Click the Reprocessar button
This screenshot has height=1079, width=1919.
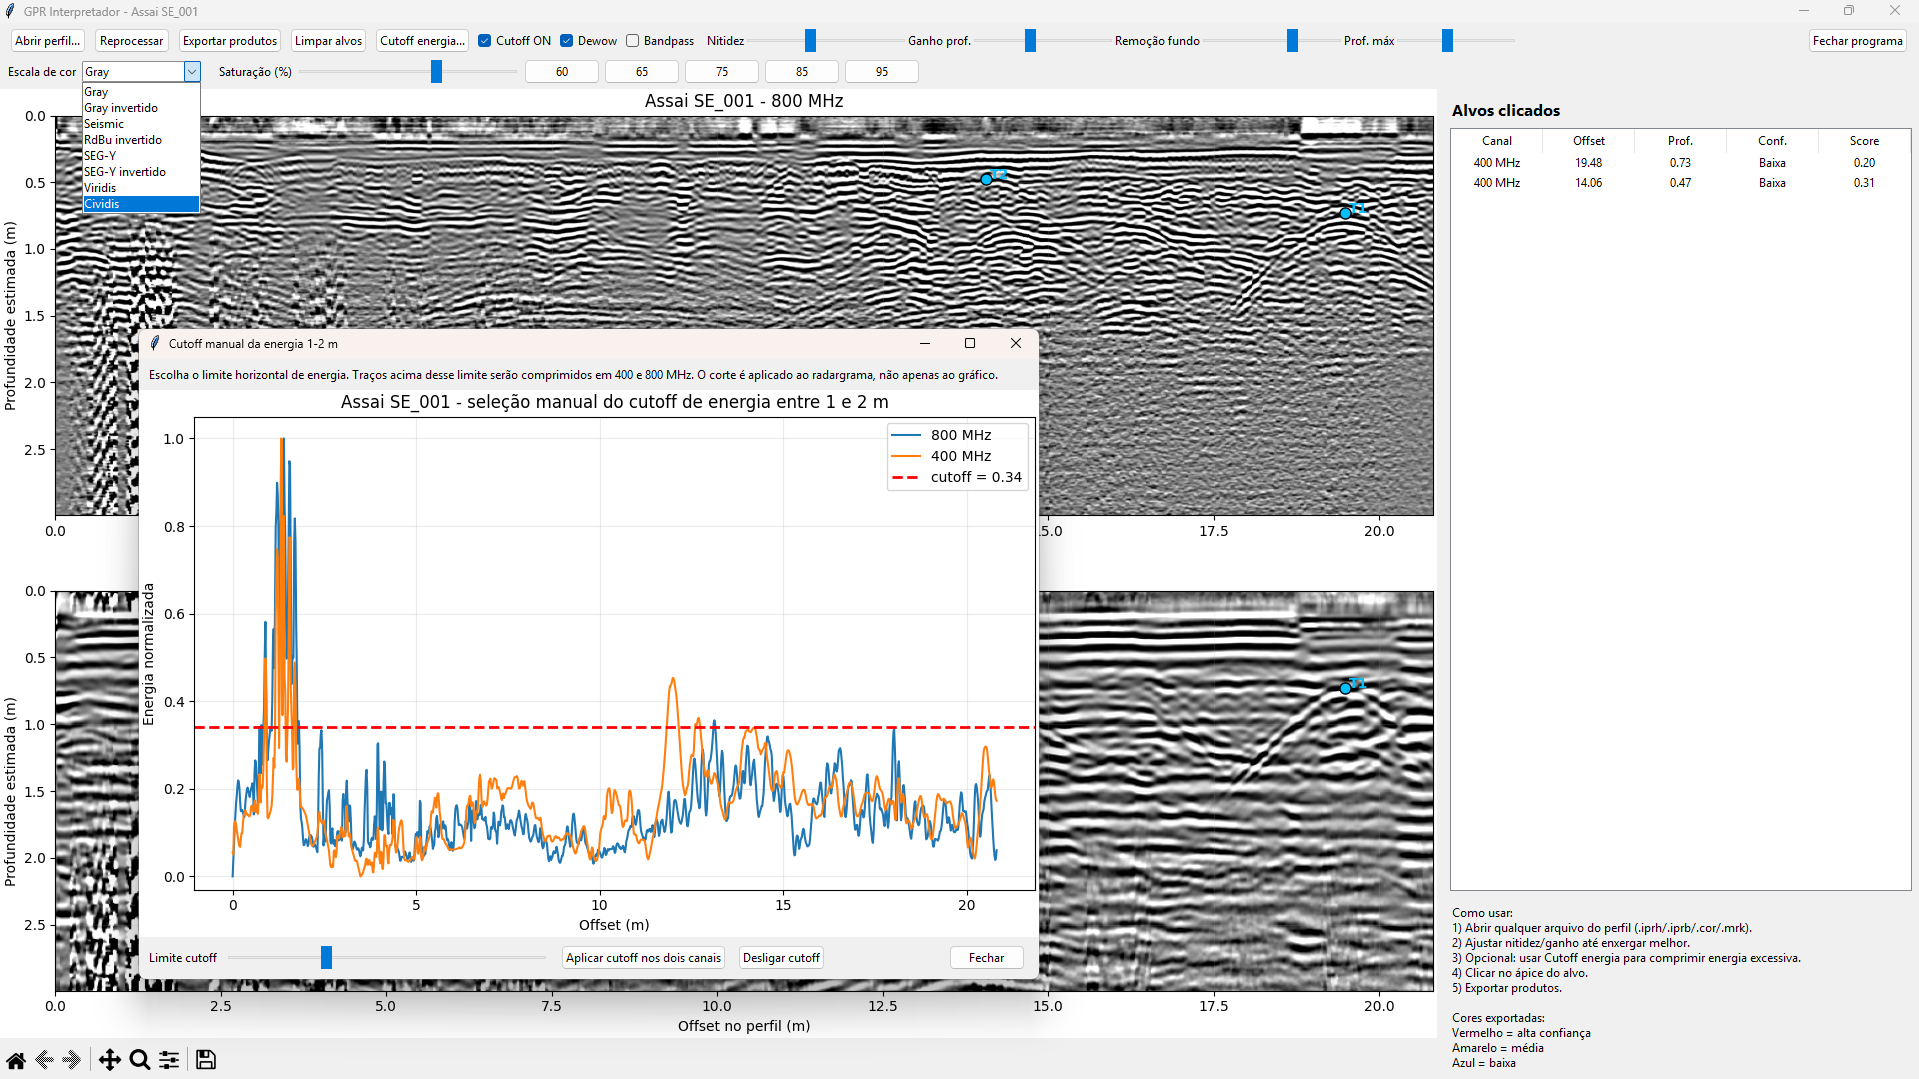tap(131, 41)
